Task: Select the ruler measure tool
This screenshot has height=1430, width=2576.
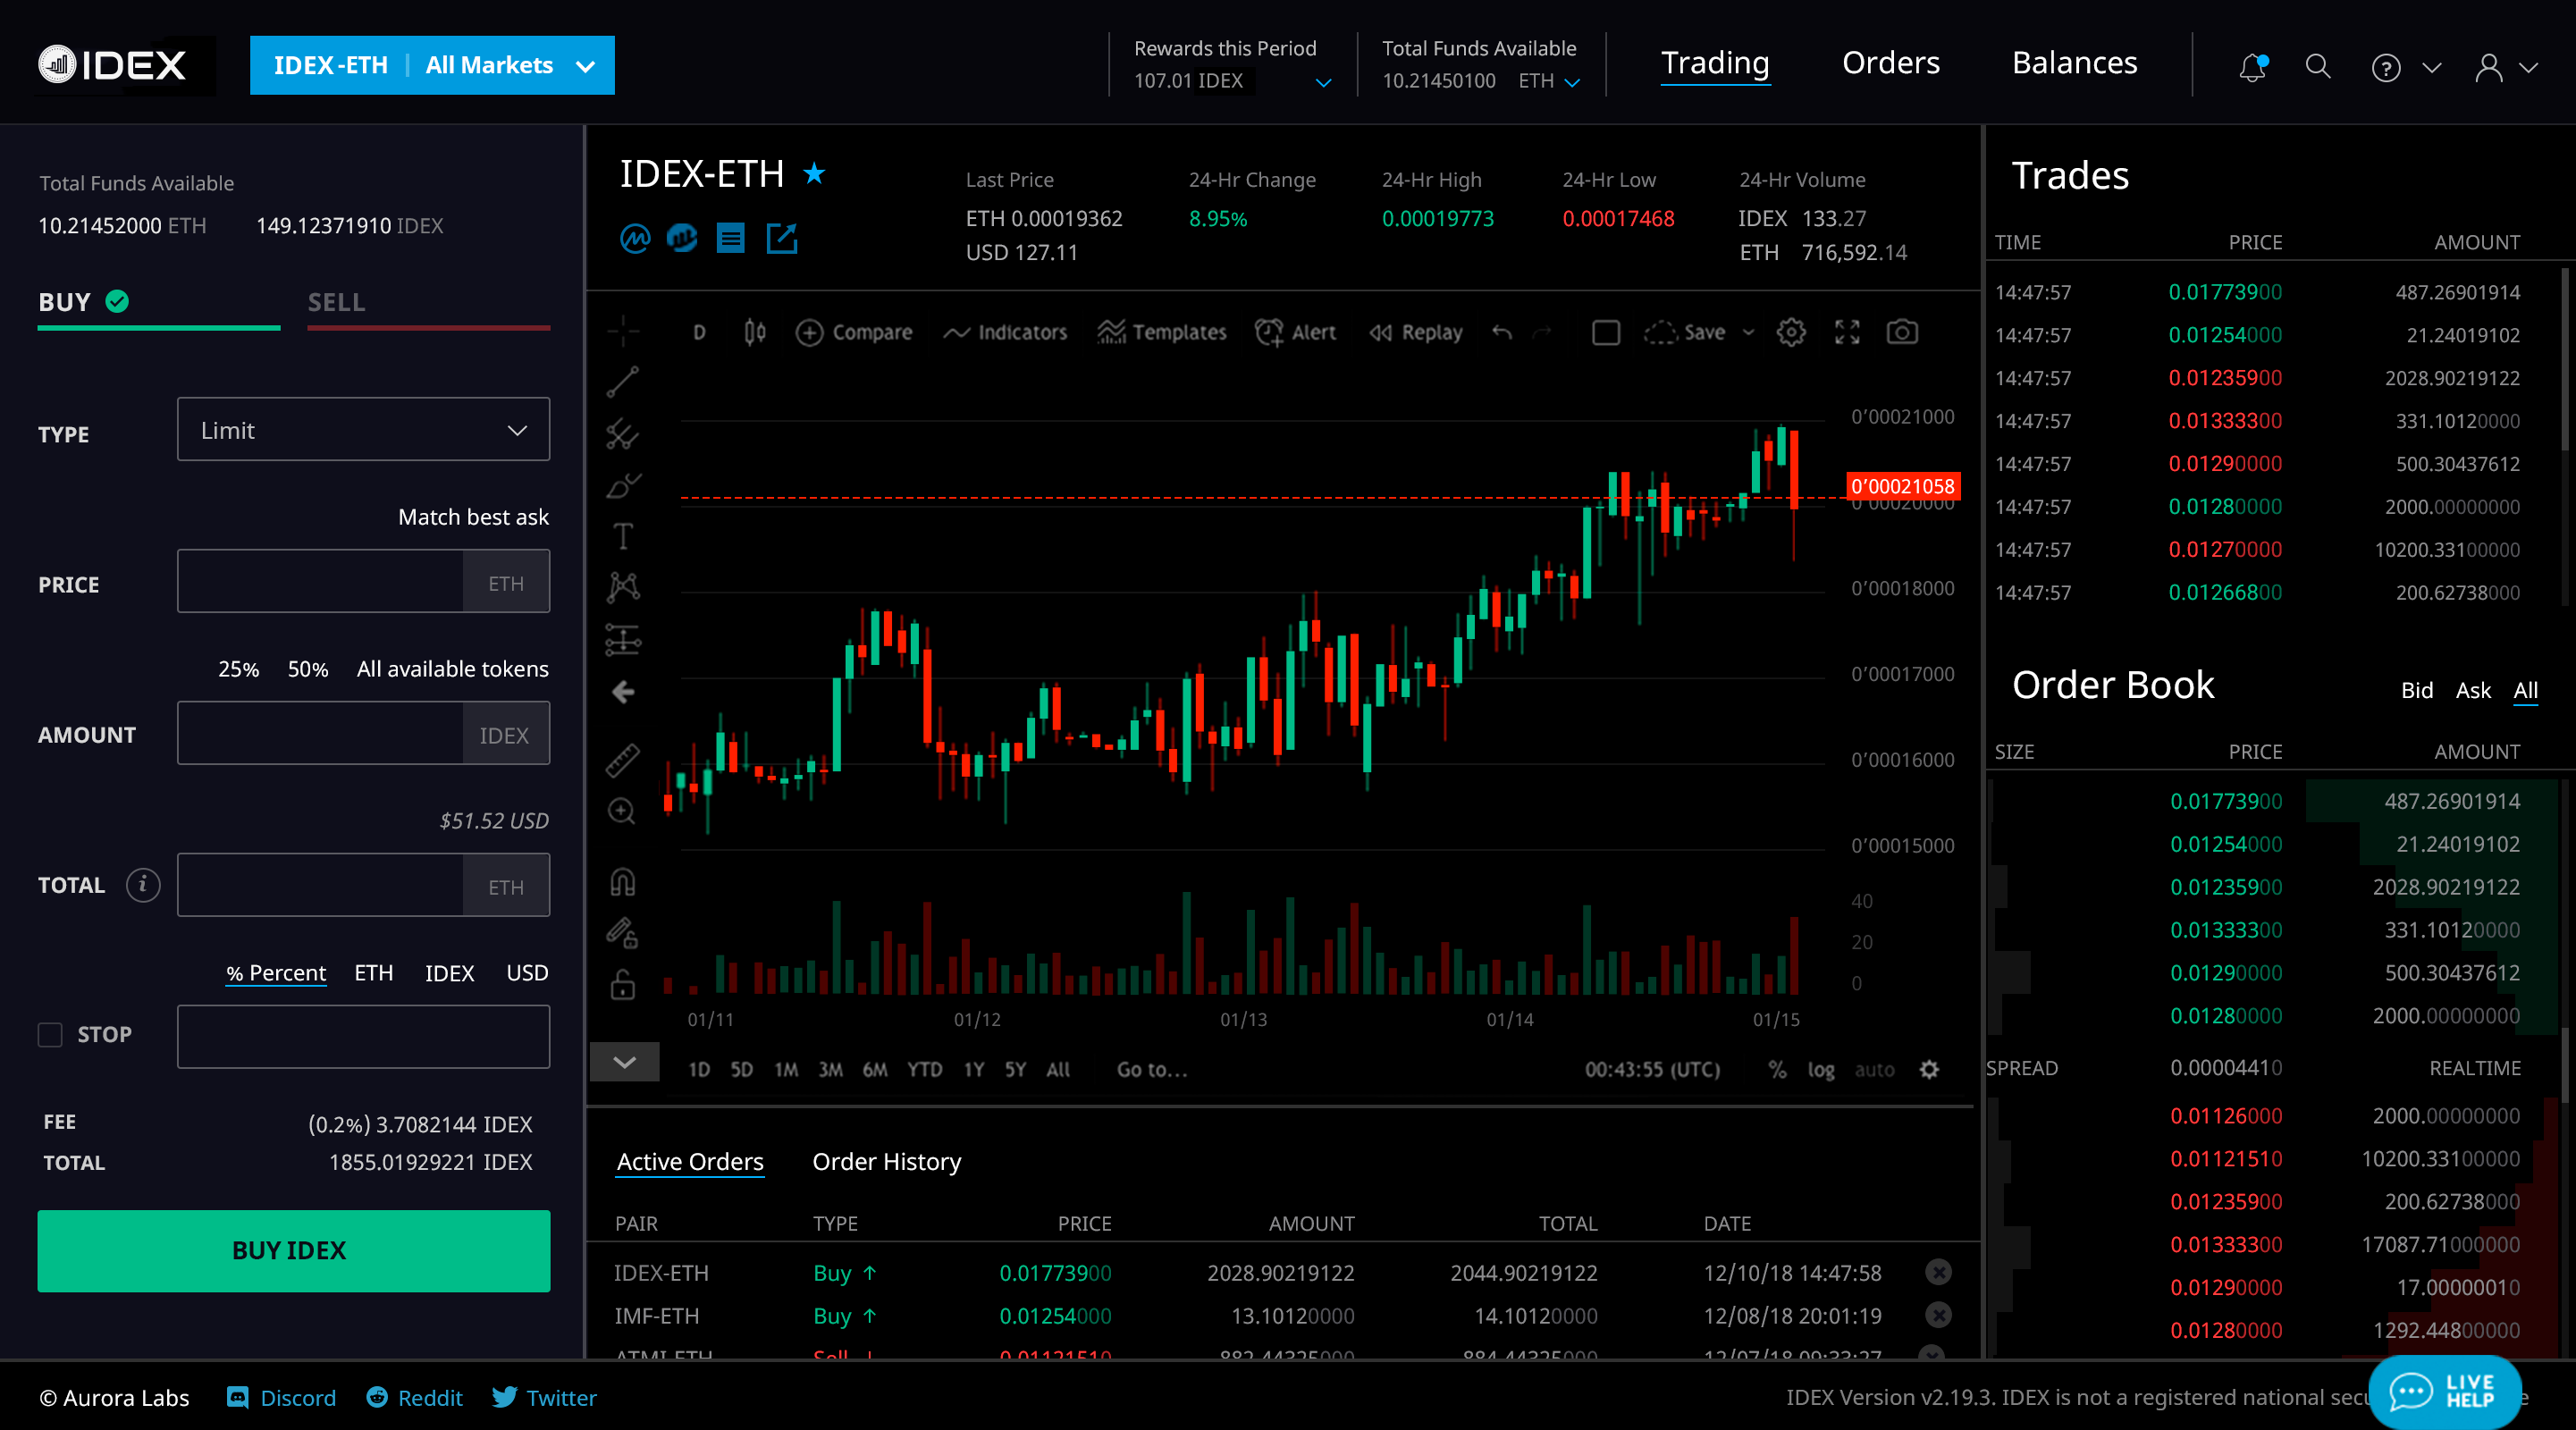Action: (622, 761)
